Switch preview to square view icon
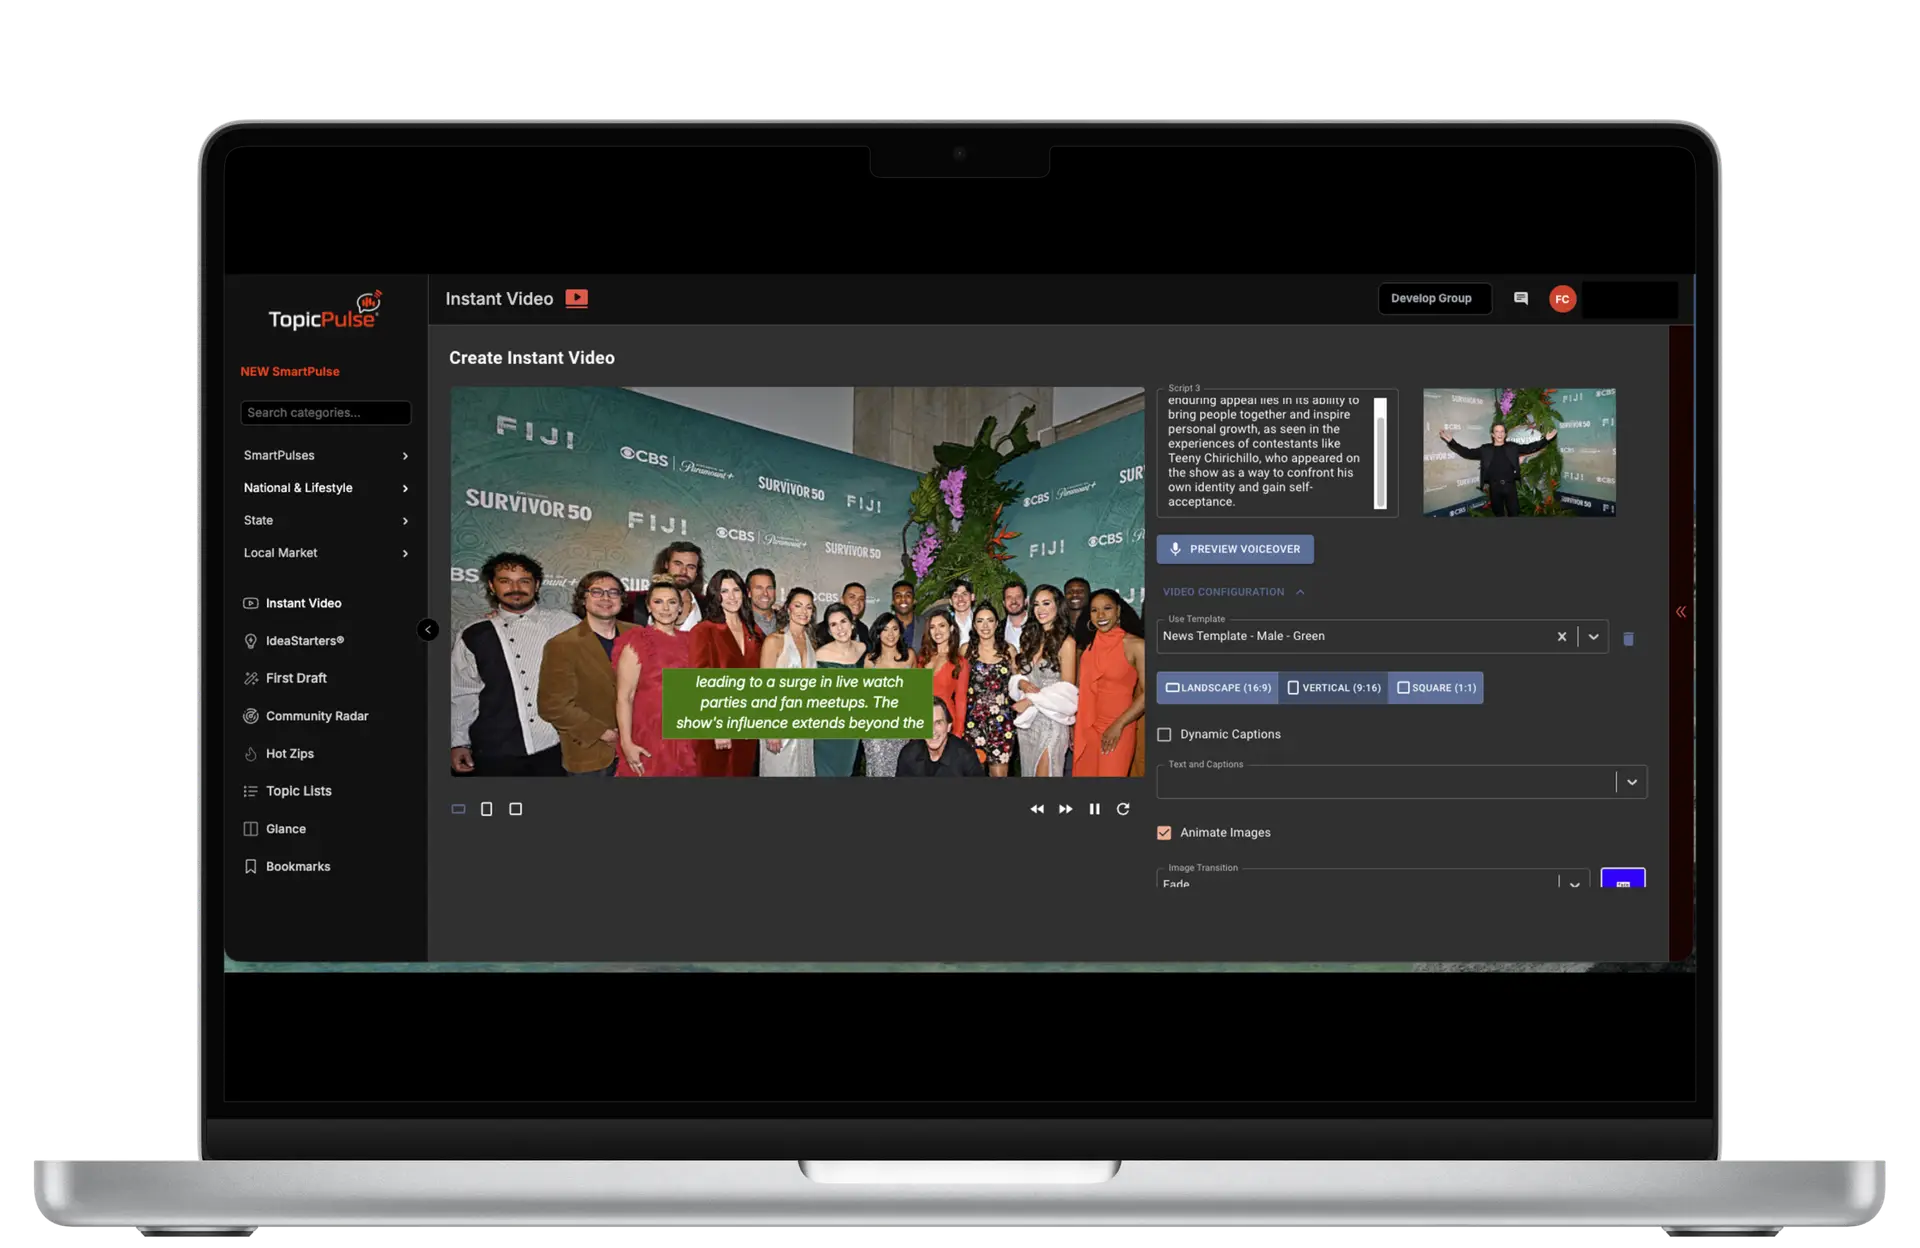 (x=516, y=809)
